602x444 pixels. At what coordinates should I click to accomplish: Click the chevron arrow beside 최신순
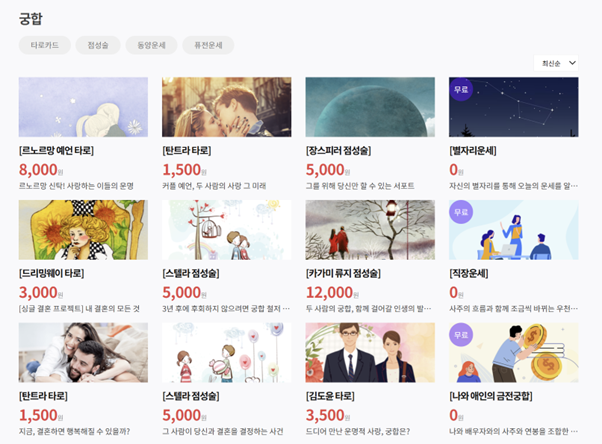pyautogui.click(x=572, y=63)
